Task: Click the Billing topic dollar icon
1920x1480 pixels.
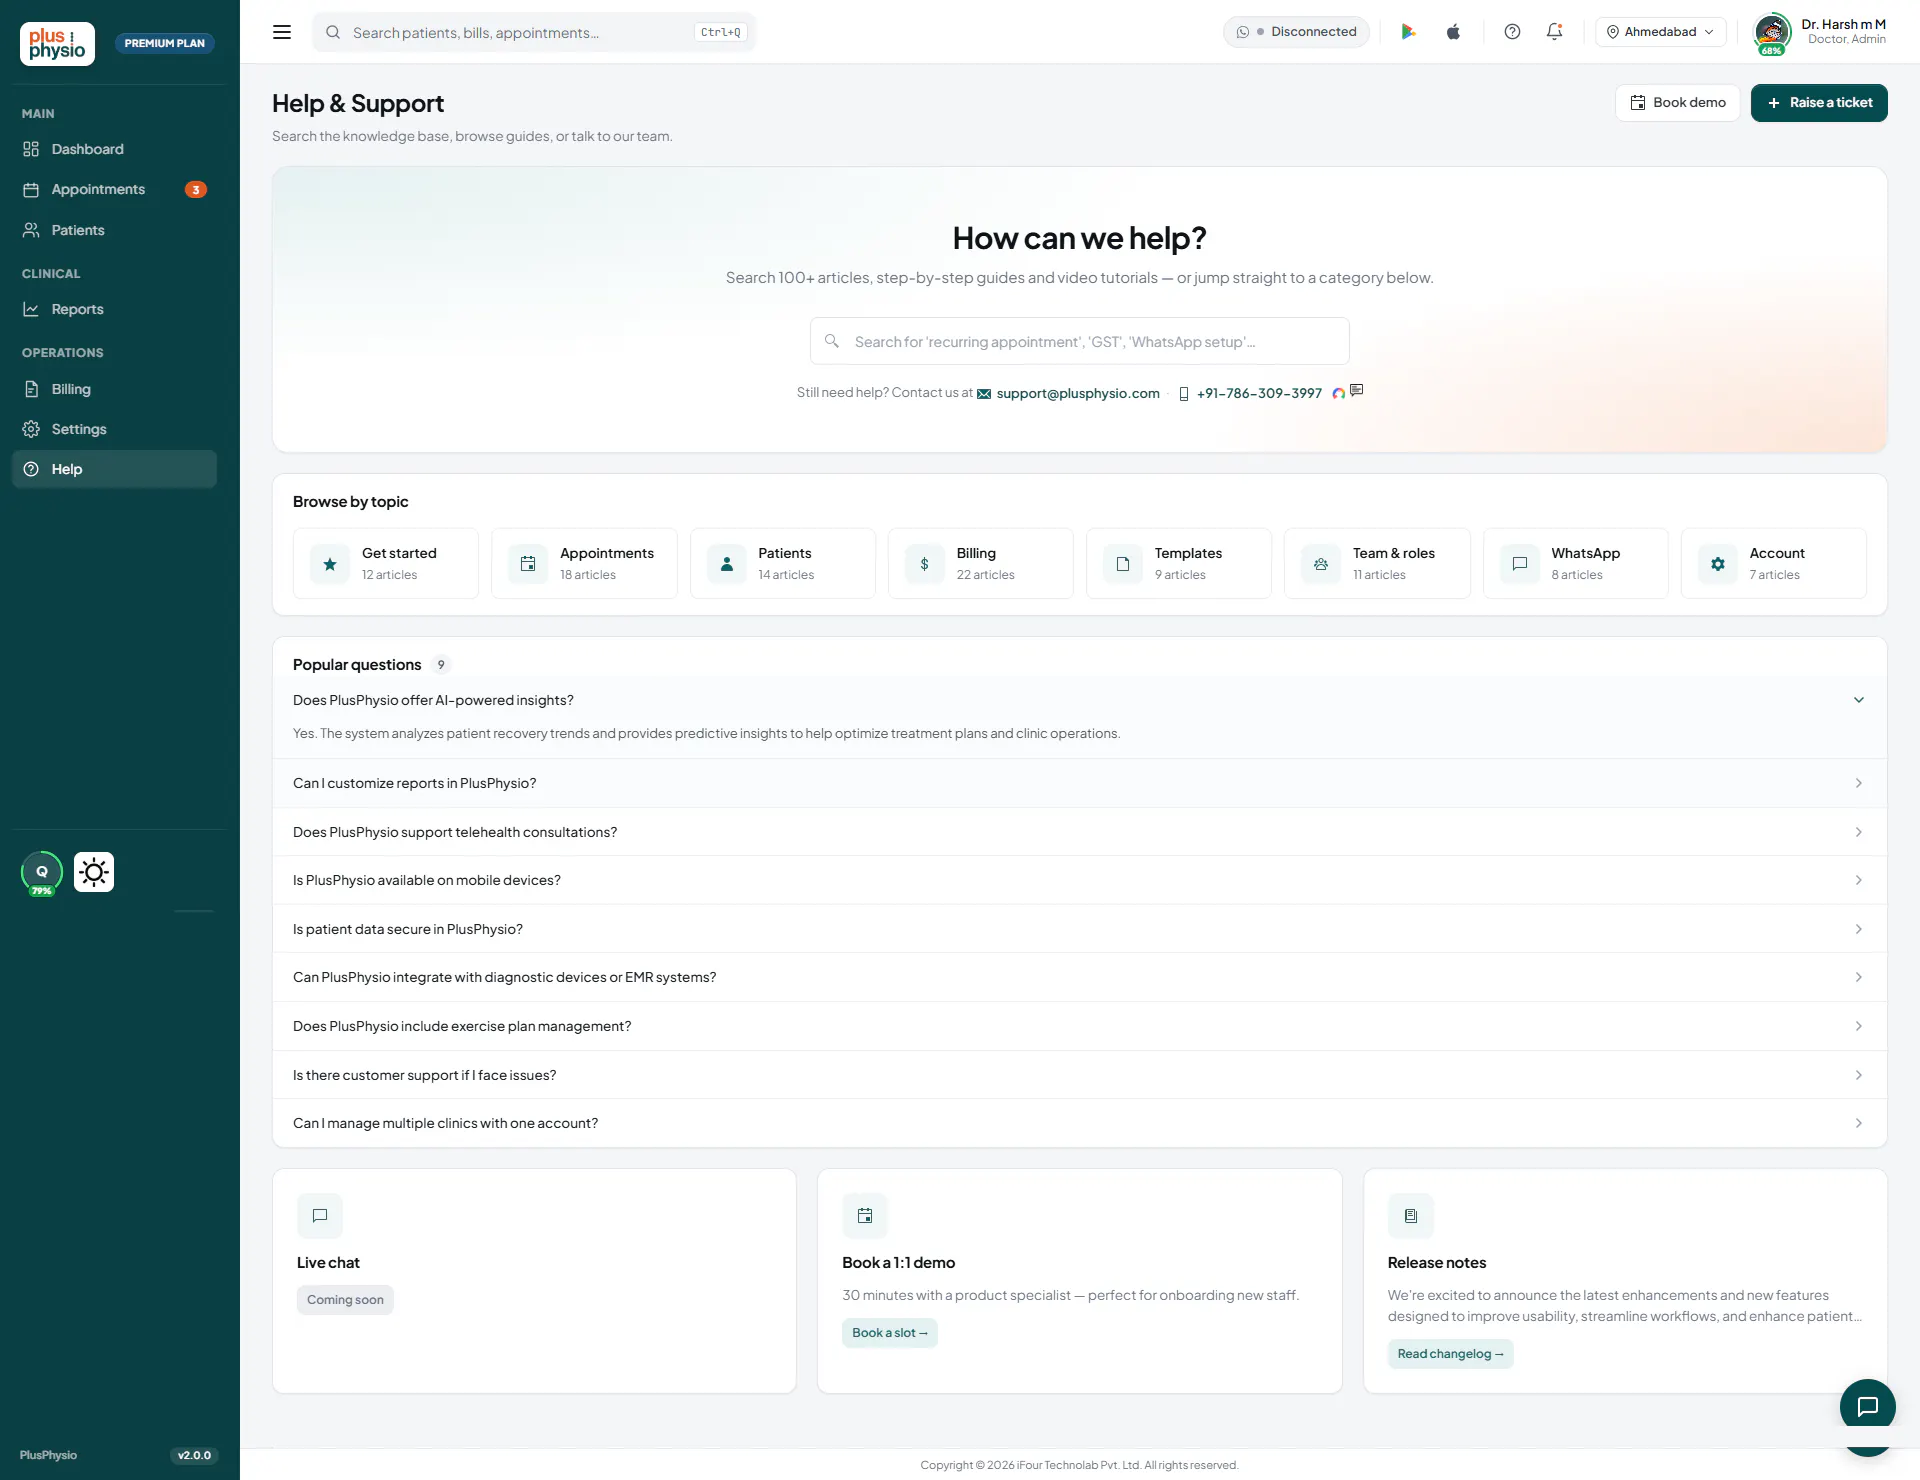Action: (925, 564)
